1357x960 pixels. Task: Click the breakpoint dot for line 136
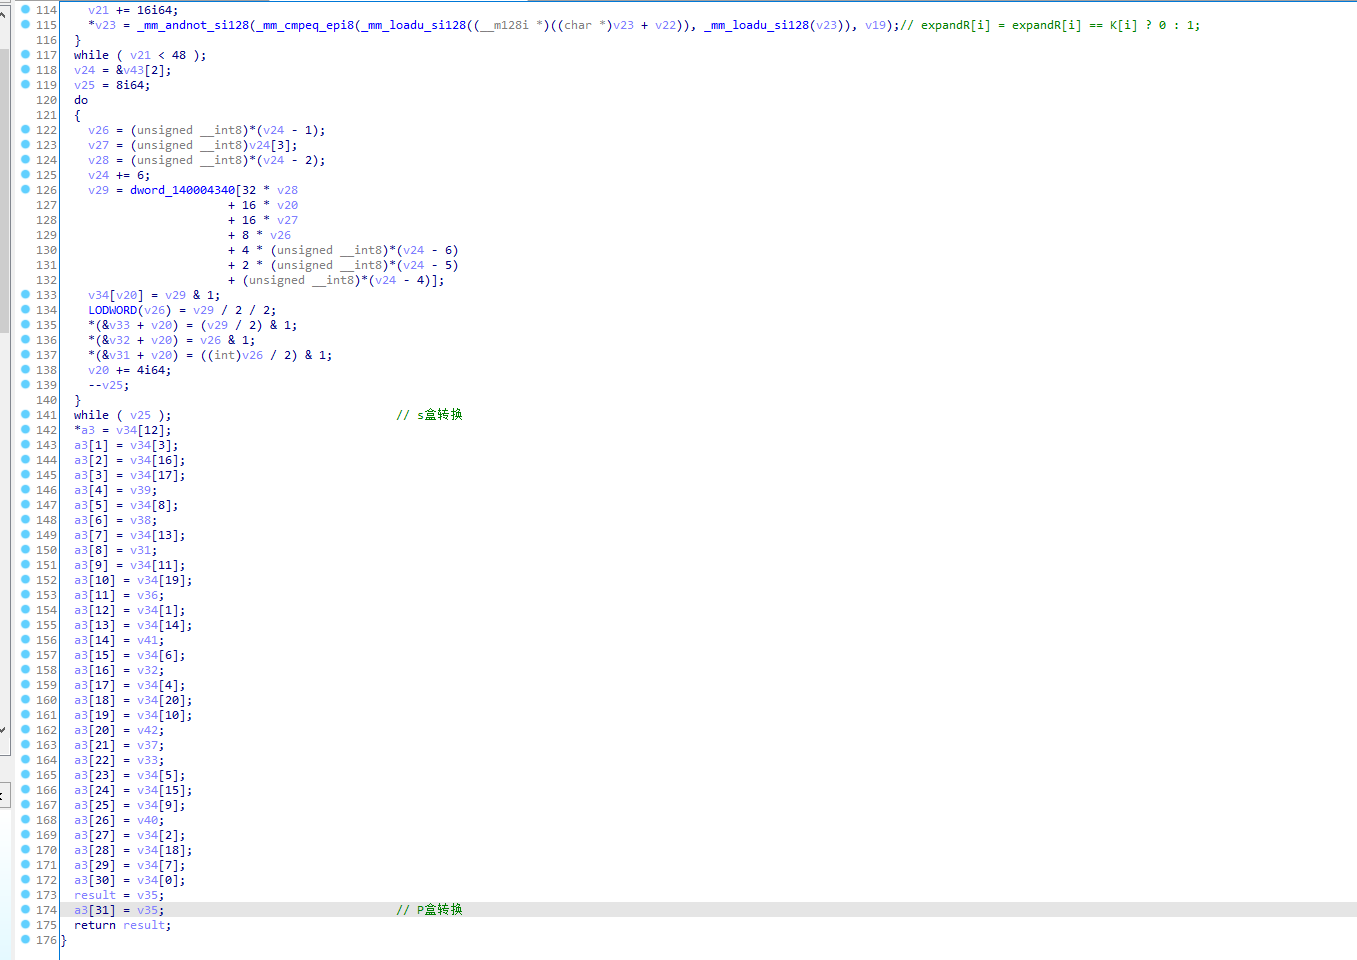pyautogui.click(x=26, y=340)
